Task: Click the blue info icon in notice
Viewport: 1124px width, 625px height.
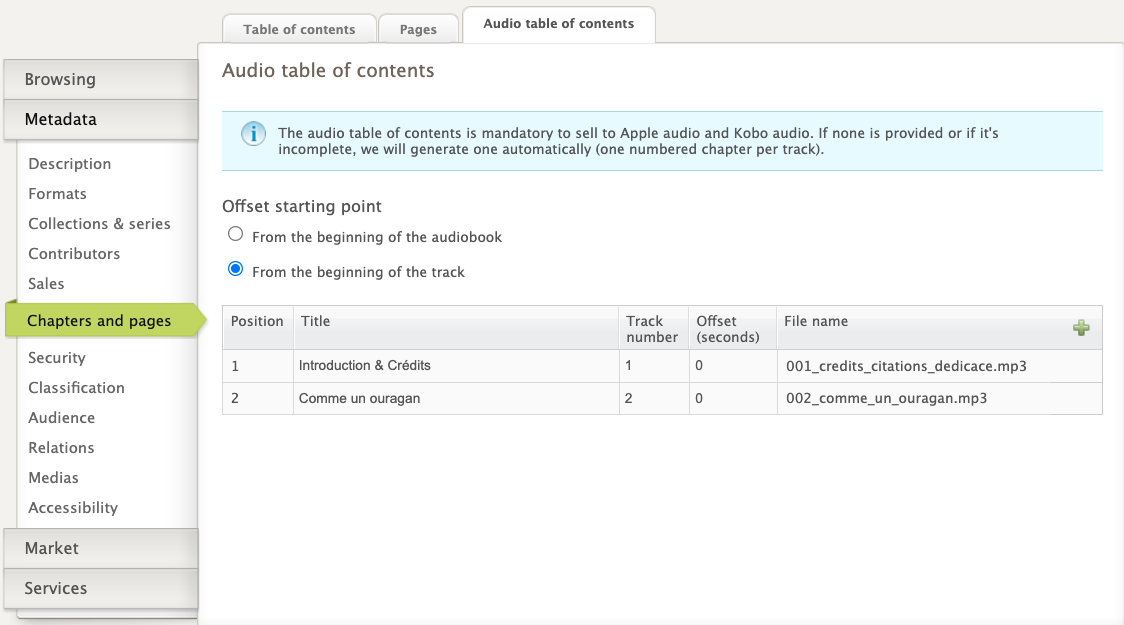Action: 254,134
